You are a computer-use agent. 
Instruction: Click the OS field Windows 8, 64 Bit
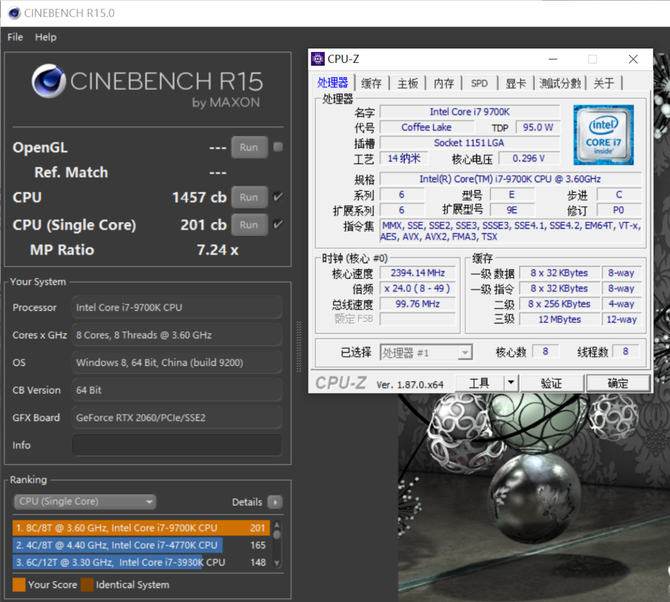point(177,362)
